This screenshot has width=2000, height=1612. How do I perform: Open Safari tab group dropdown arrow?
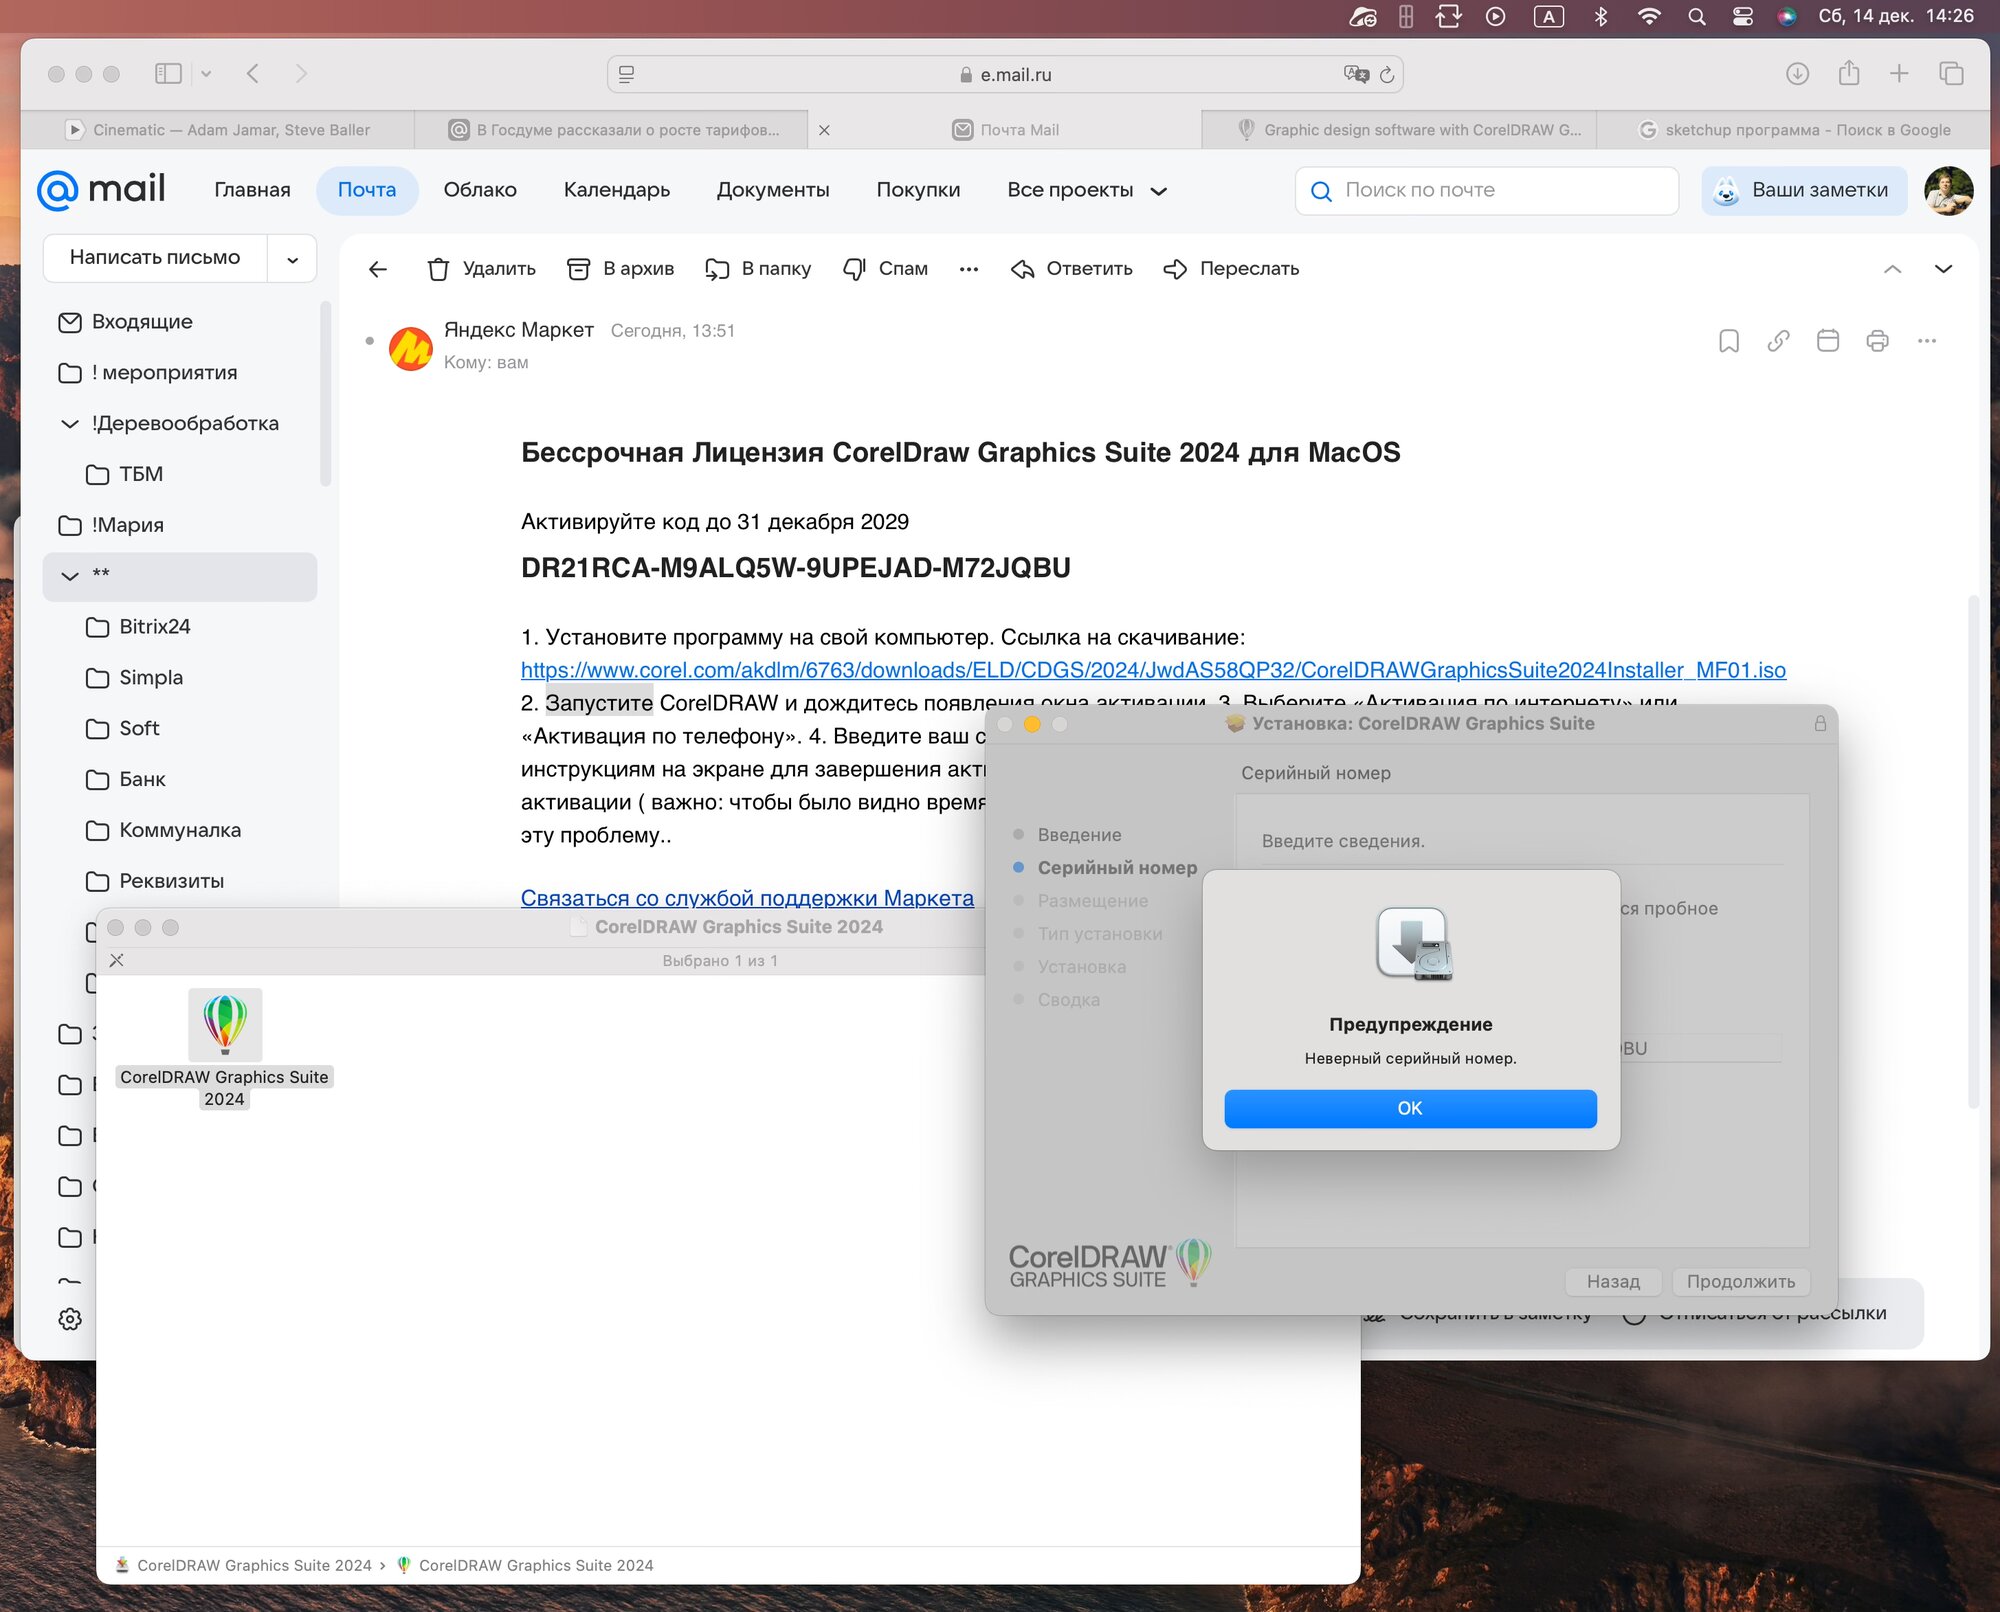206,73
